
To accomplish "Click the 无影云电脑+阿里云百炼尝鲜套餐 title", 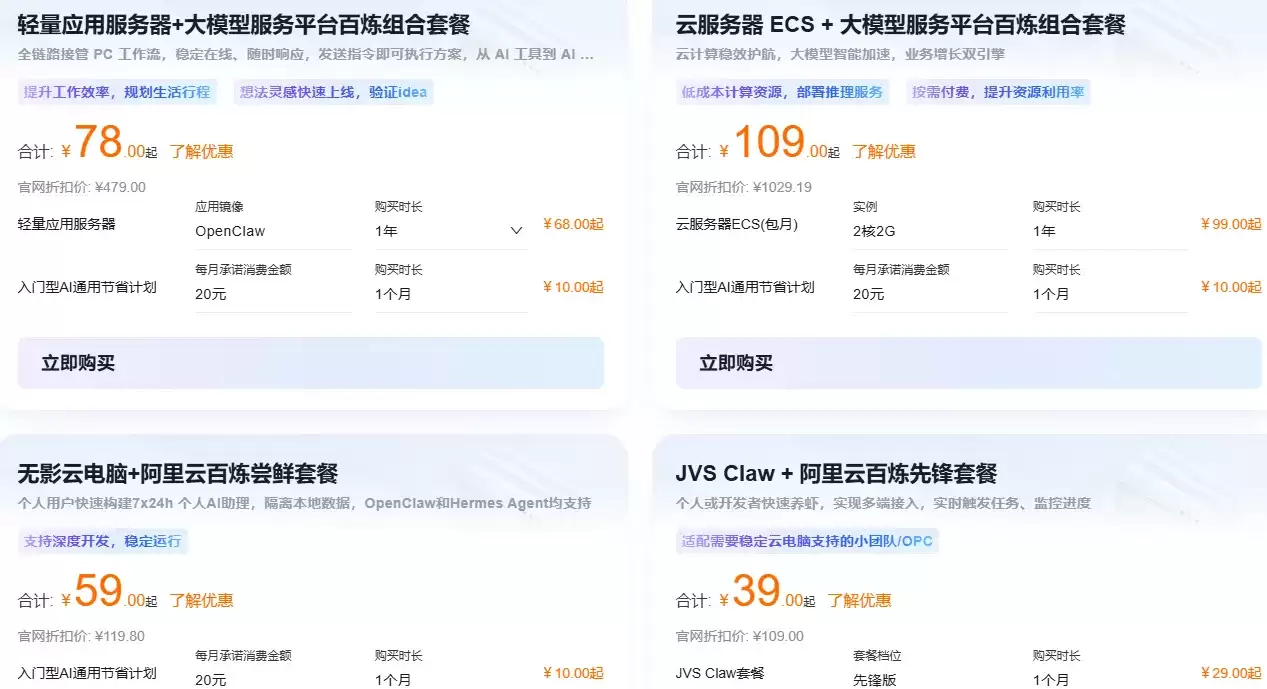I will click(x=178, y=473).
